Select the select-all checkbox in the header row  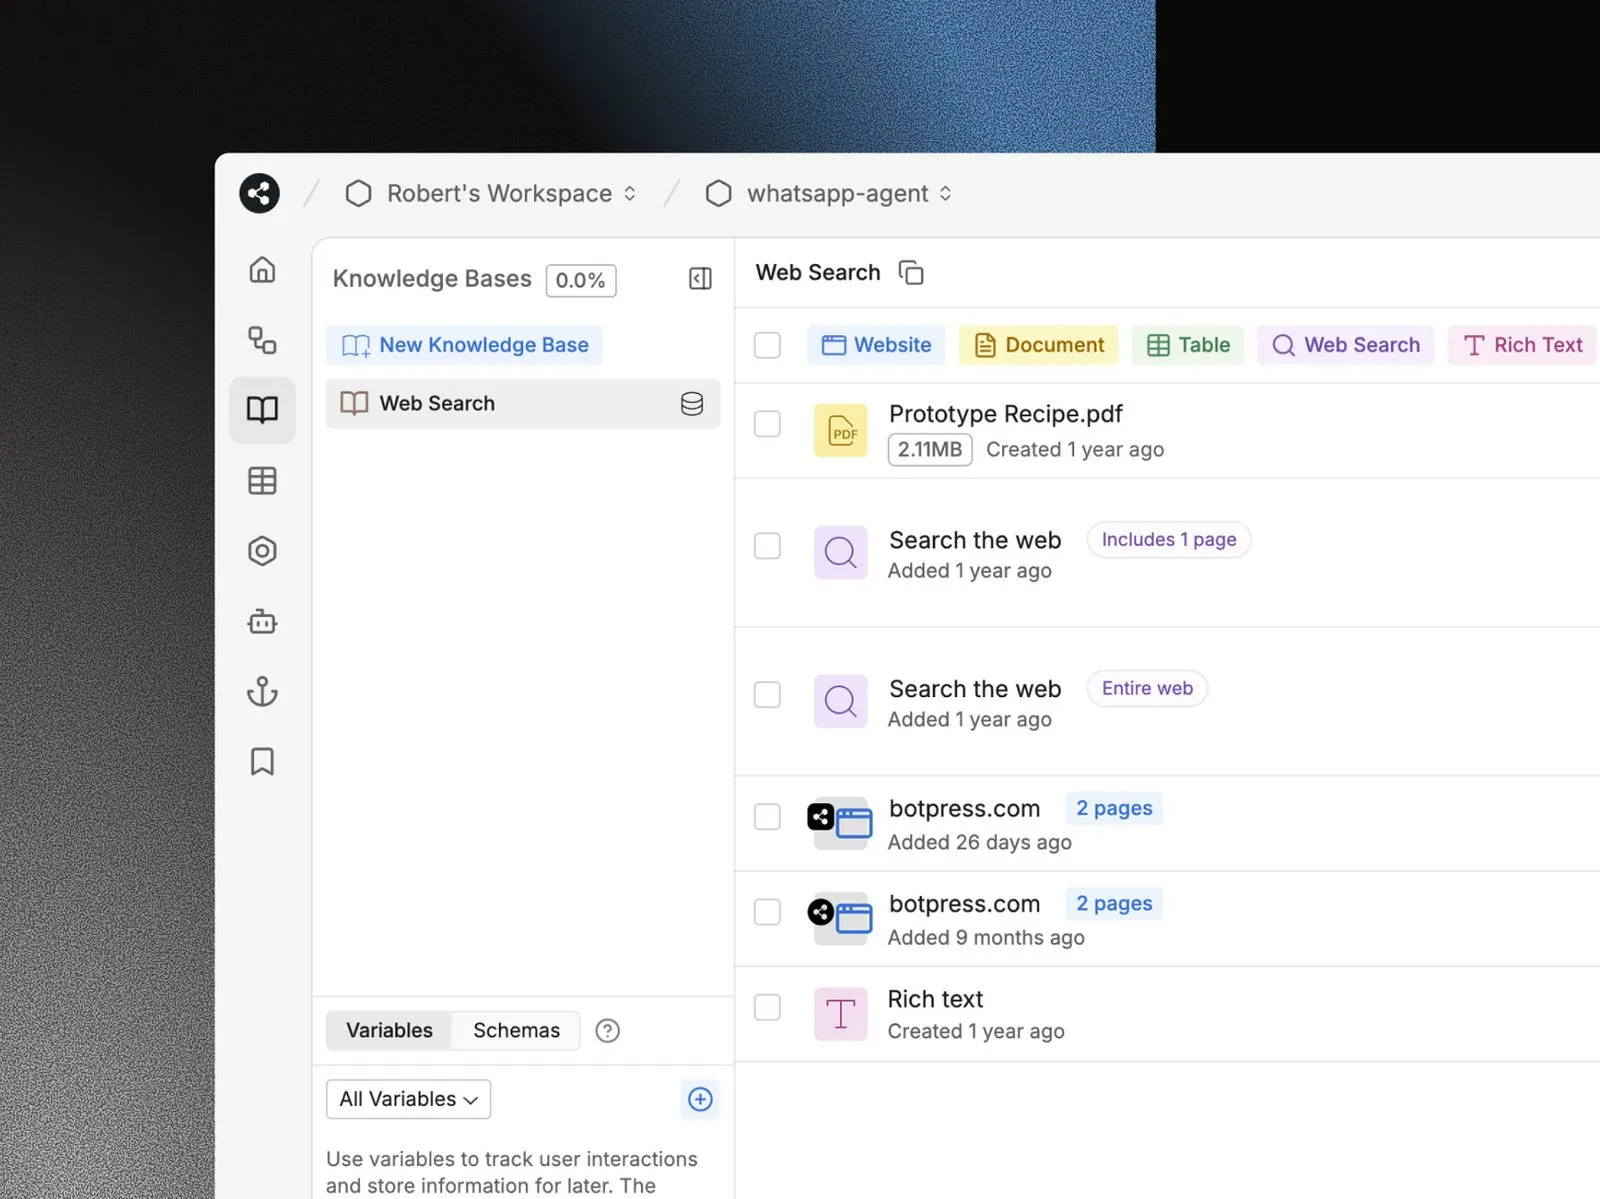coord(767,345)
